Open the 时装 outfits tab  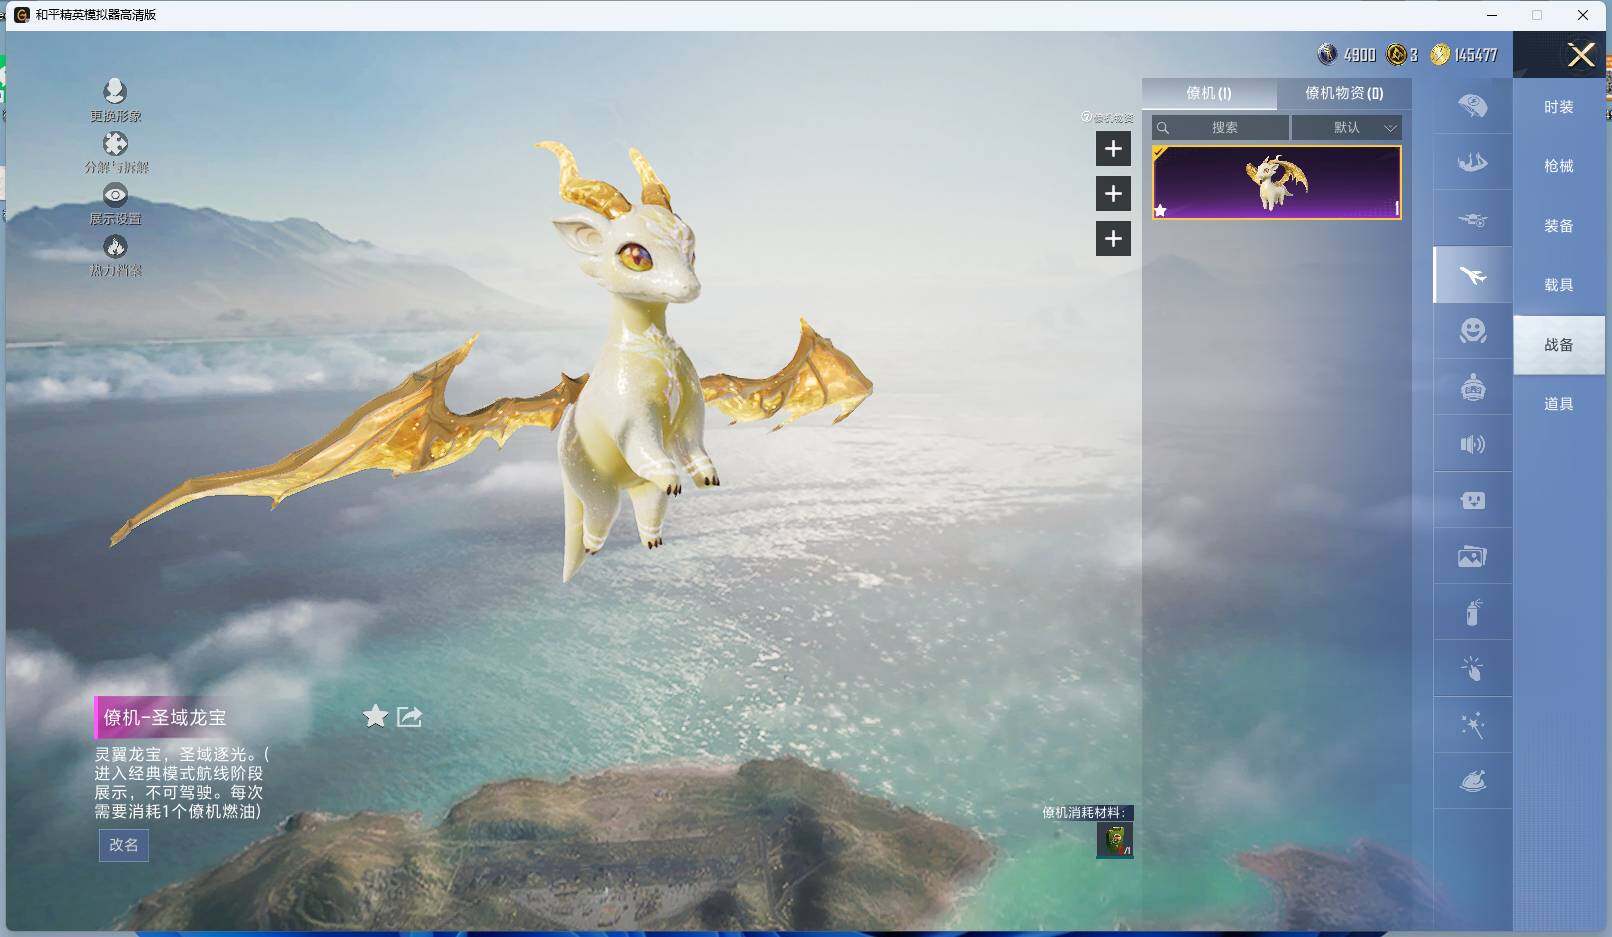pos(1559,107)
